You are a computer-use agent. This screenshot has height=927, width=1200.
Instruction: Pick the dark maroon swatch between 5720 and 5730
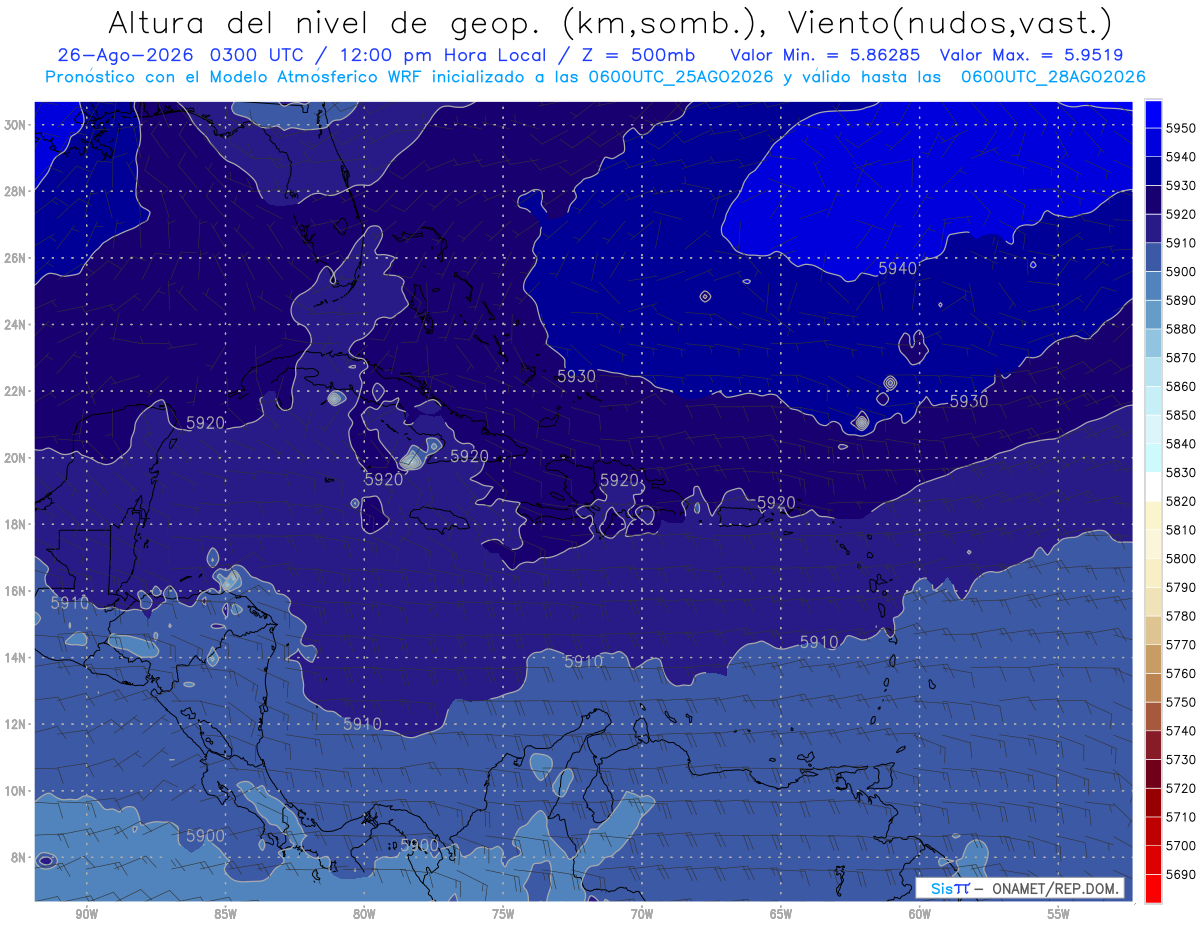pos(1153,774)
